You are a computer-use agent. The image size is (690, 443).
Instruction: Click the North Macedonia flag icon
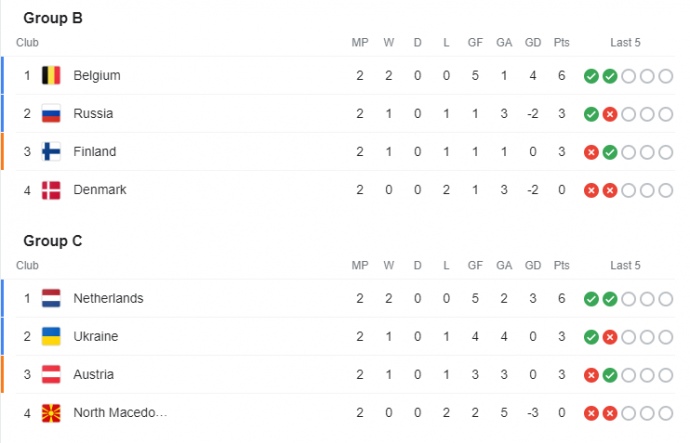[x=51, y=413]
